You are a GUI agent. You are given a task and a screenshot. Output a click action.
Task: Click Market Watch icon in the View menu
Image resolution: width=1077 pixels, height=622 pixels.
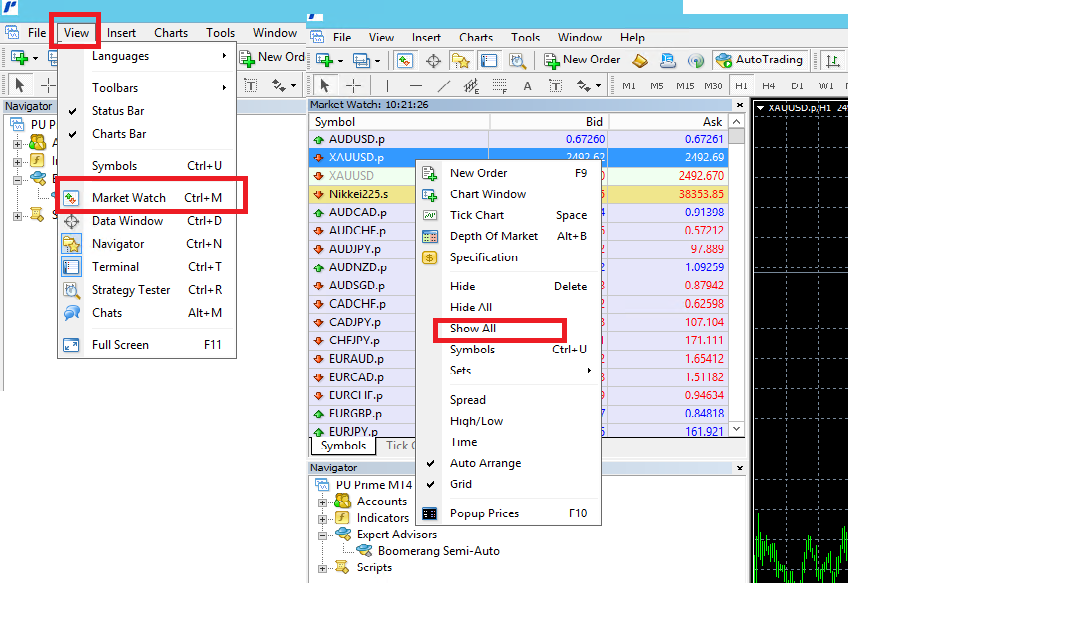point(71,198)
